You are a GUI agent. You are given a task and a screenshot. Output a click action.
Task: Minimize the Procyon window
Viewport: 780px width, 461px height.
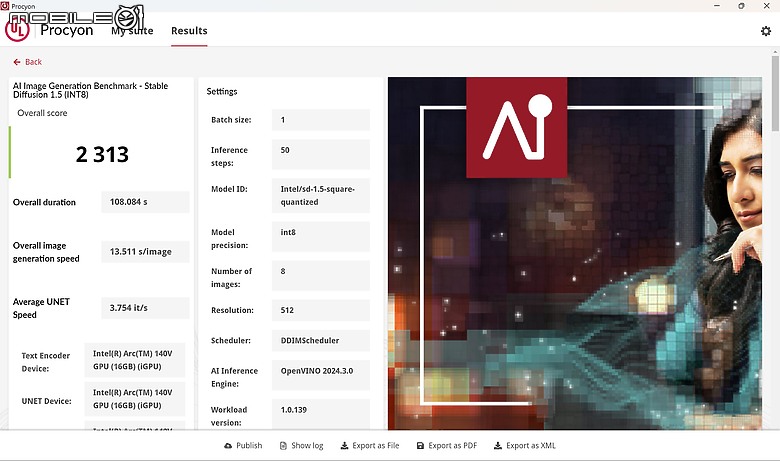point(717,6)
